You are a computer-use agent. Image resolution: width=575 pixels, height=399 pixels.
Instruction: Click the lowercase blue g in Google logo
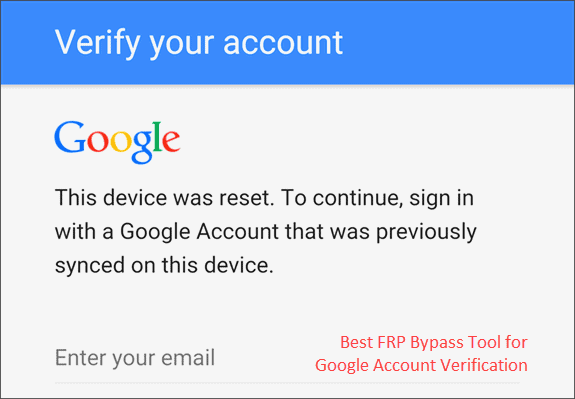click(x=142, y=147)
